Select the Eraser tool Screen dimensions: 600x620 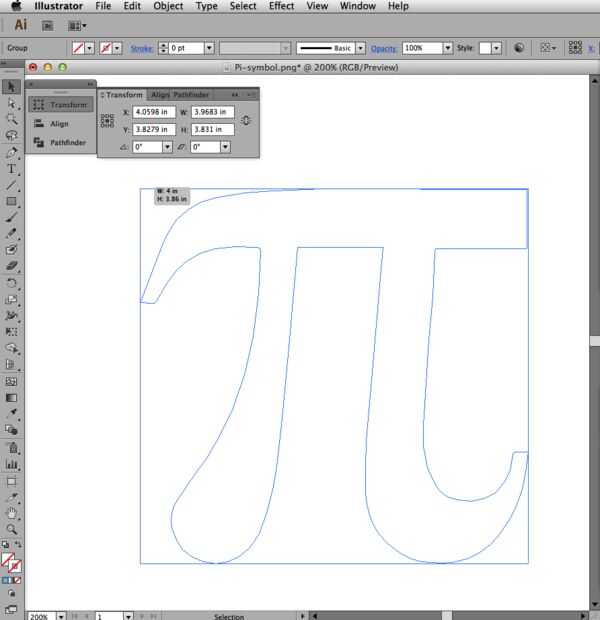(x=11, y=266)
